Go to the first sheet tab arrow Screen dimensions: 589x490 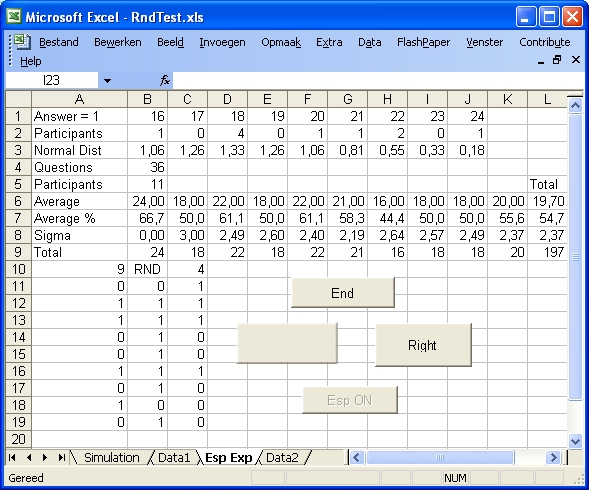tap(12, 457)
